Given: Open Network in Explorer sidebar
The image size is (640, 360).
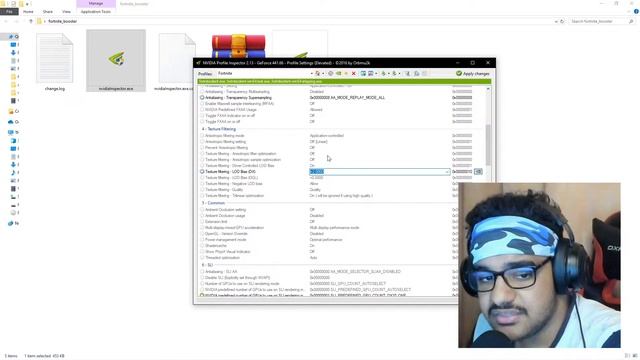Looking at the screenshot, I should pyautogui.click(x=11, y=223).
